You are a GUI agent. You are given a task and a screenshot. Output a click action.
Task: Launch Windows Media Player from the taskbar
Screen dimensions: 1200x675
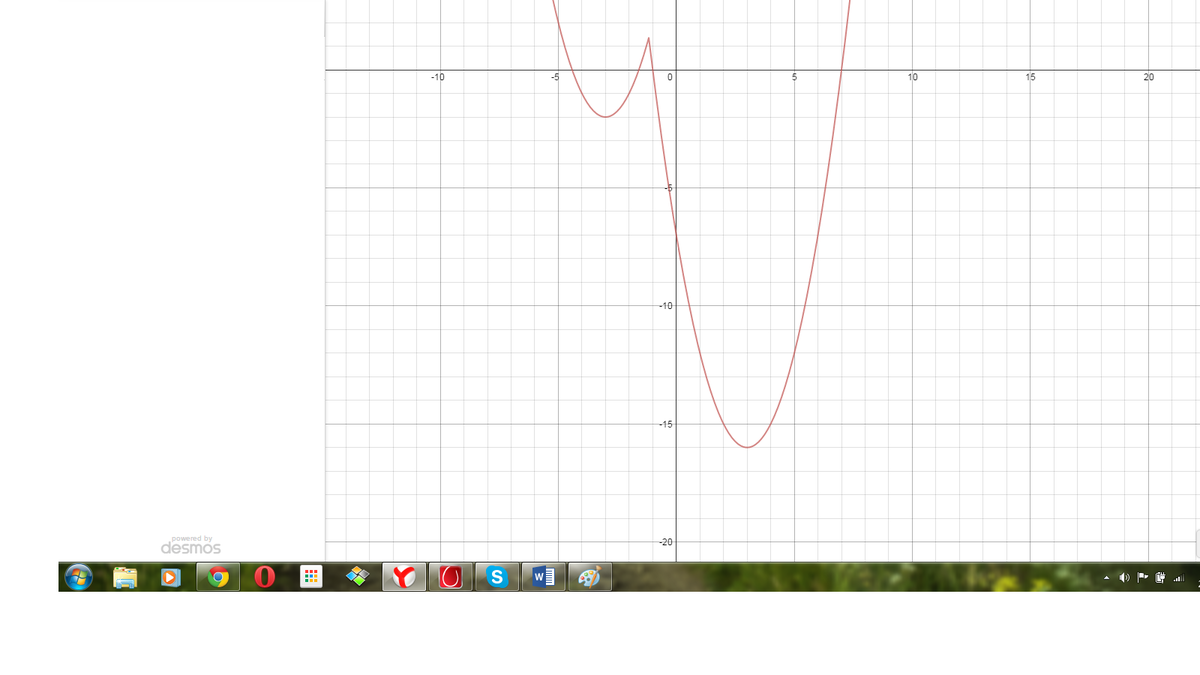(x=171, y=577)
